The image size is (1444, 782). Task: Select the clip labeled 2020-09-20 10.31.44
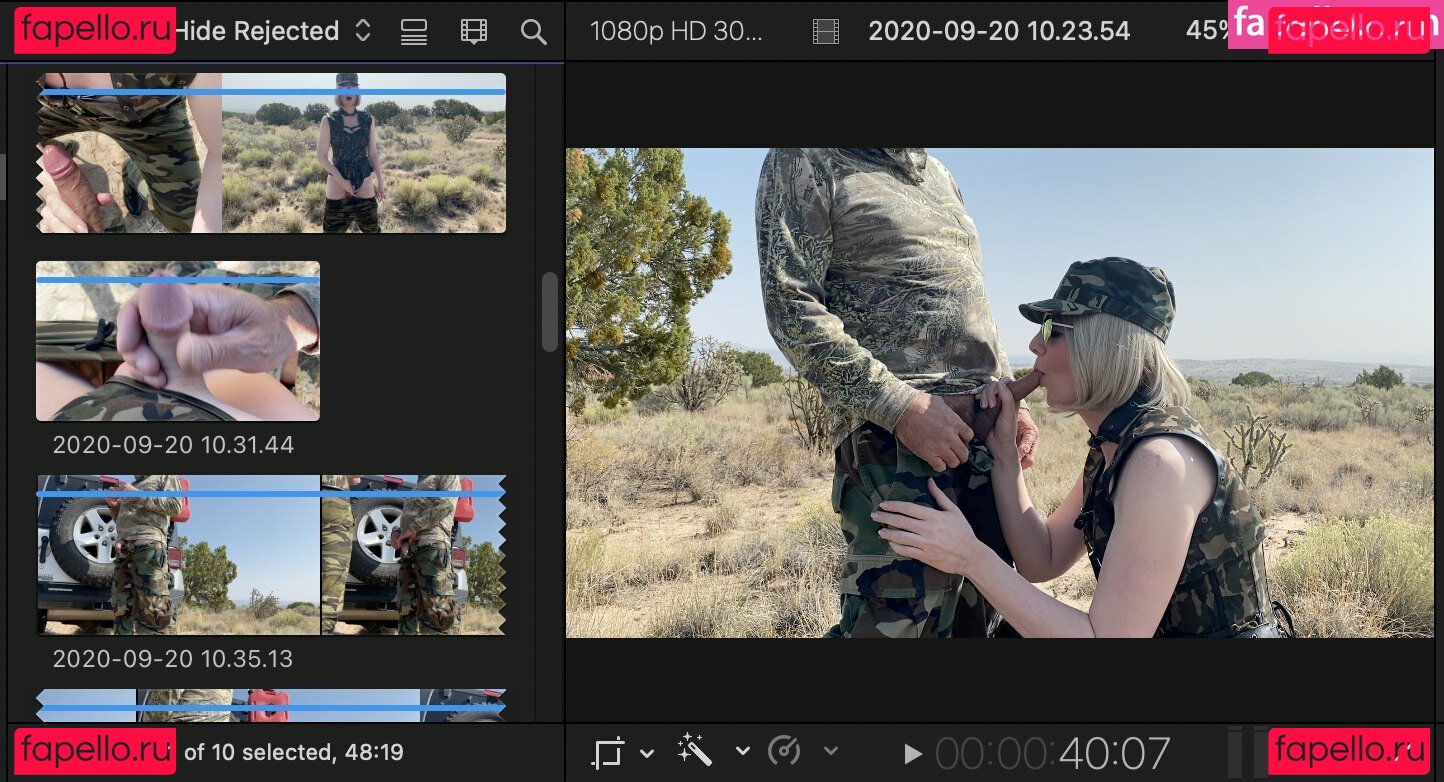coord(178,341)
